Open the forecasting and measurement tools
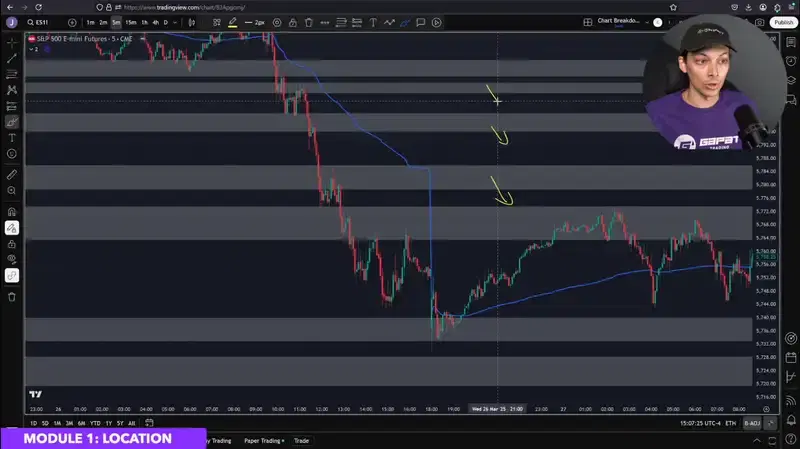This screenshot has height=449, width=800. pos(12,106)
